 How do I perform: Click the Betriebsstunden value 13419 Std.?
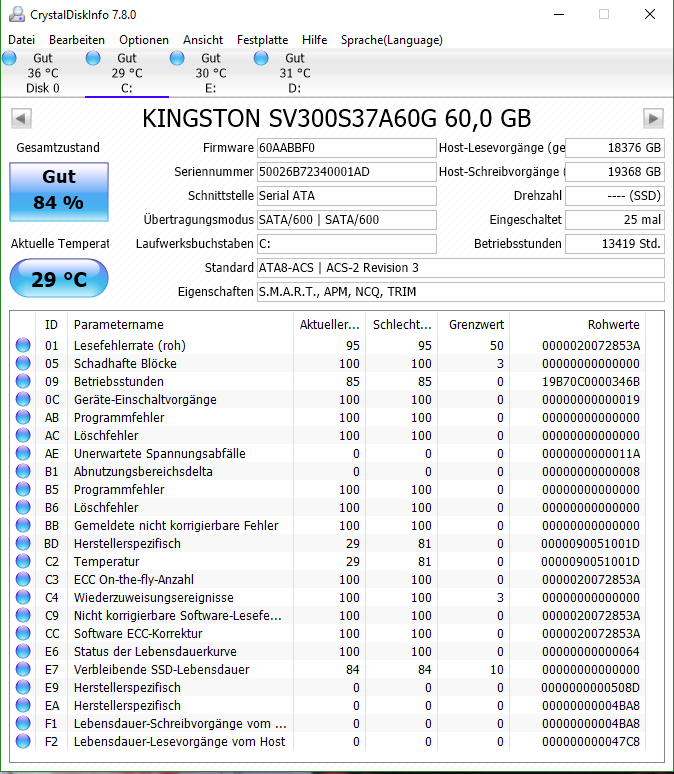(x=615, y=244)
